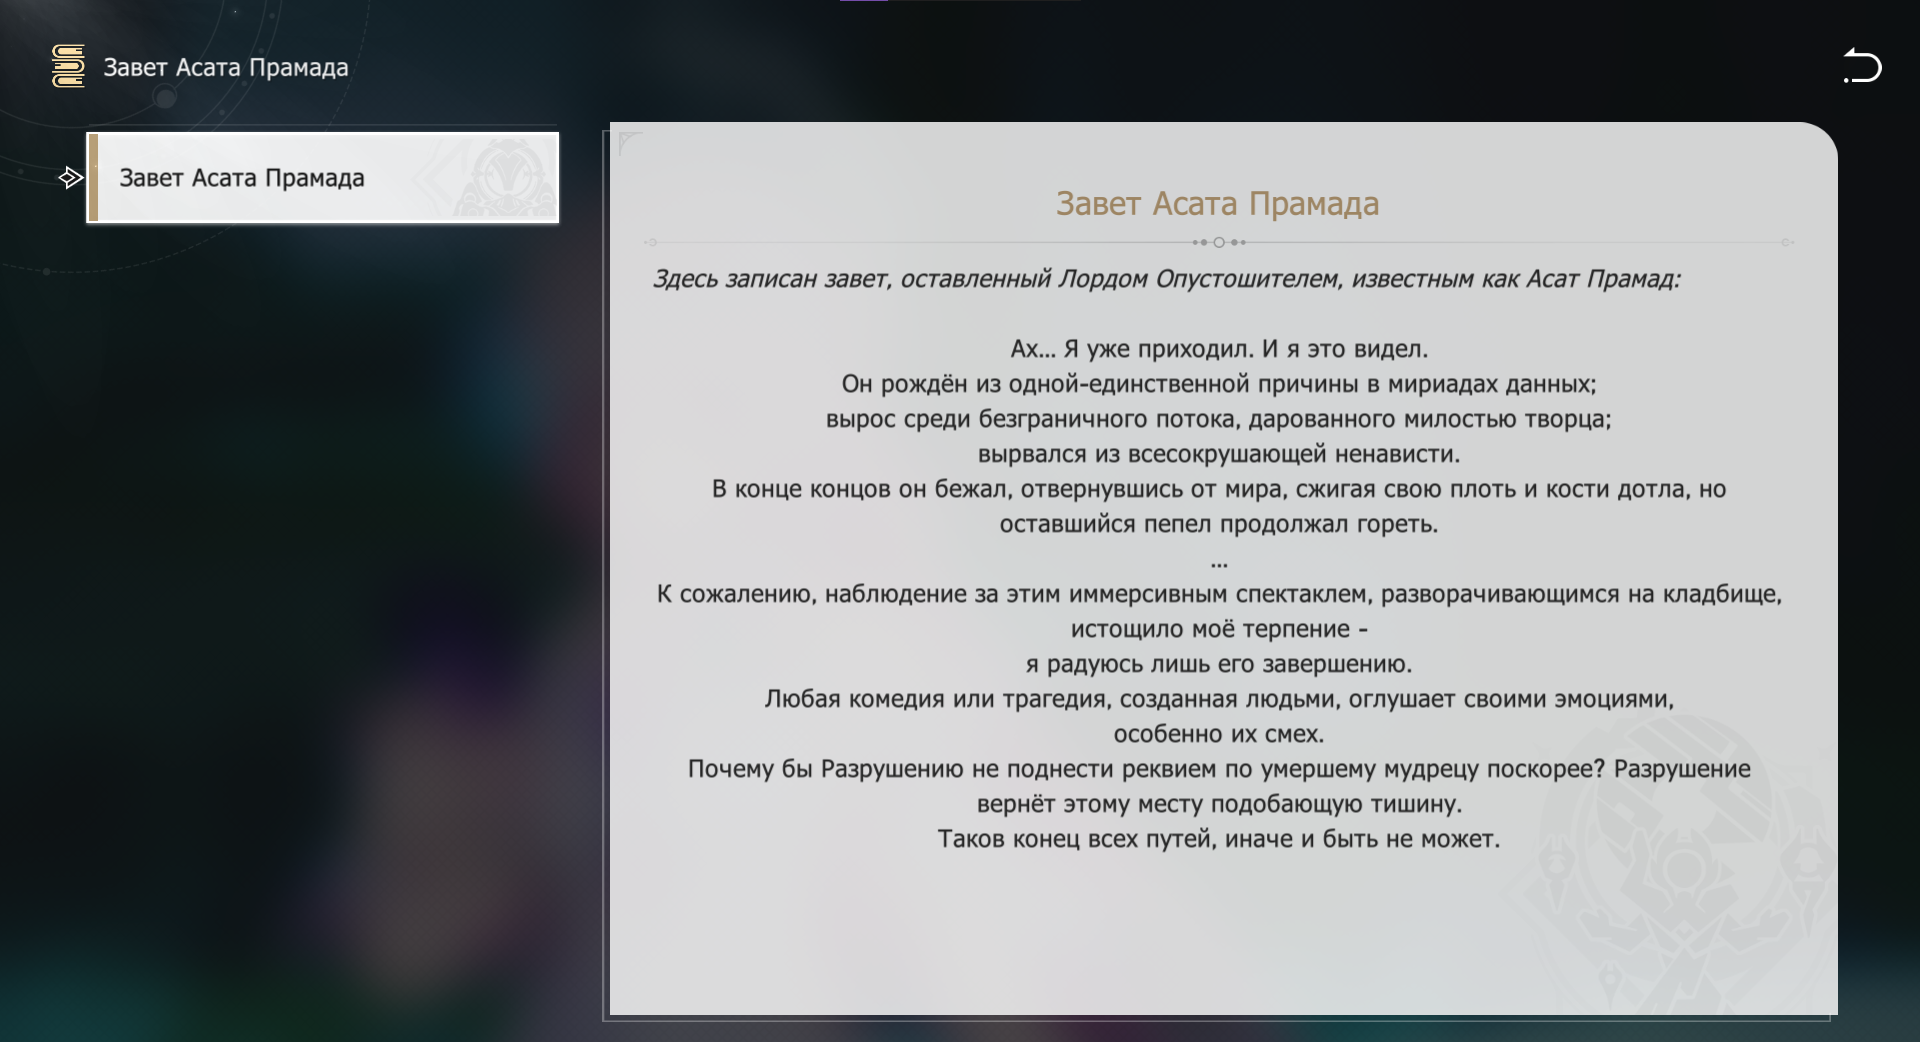Click the line В конце концов он бежал
Image resolution: width=1920 pixels, height=1042 pixels.
tap(1219, 489)
